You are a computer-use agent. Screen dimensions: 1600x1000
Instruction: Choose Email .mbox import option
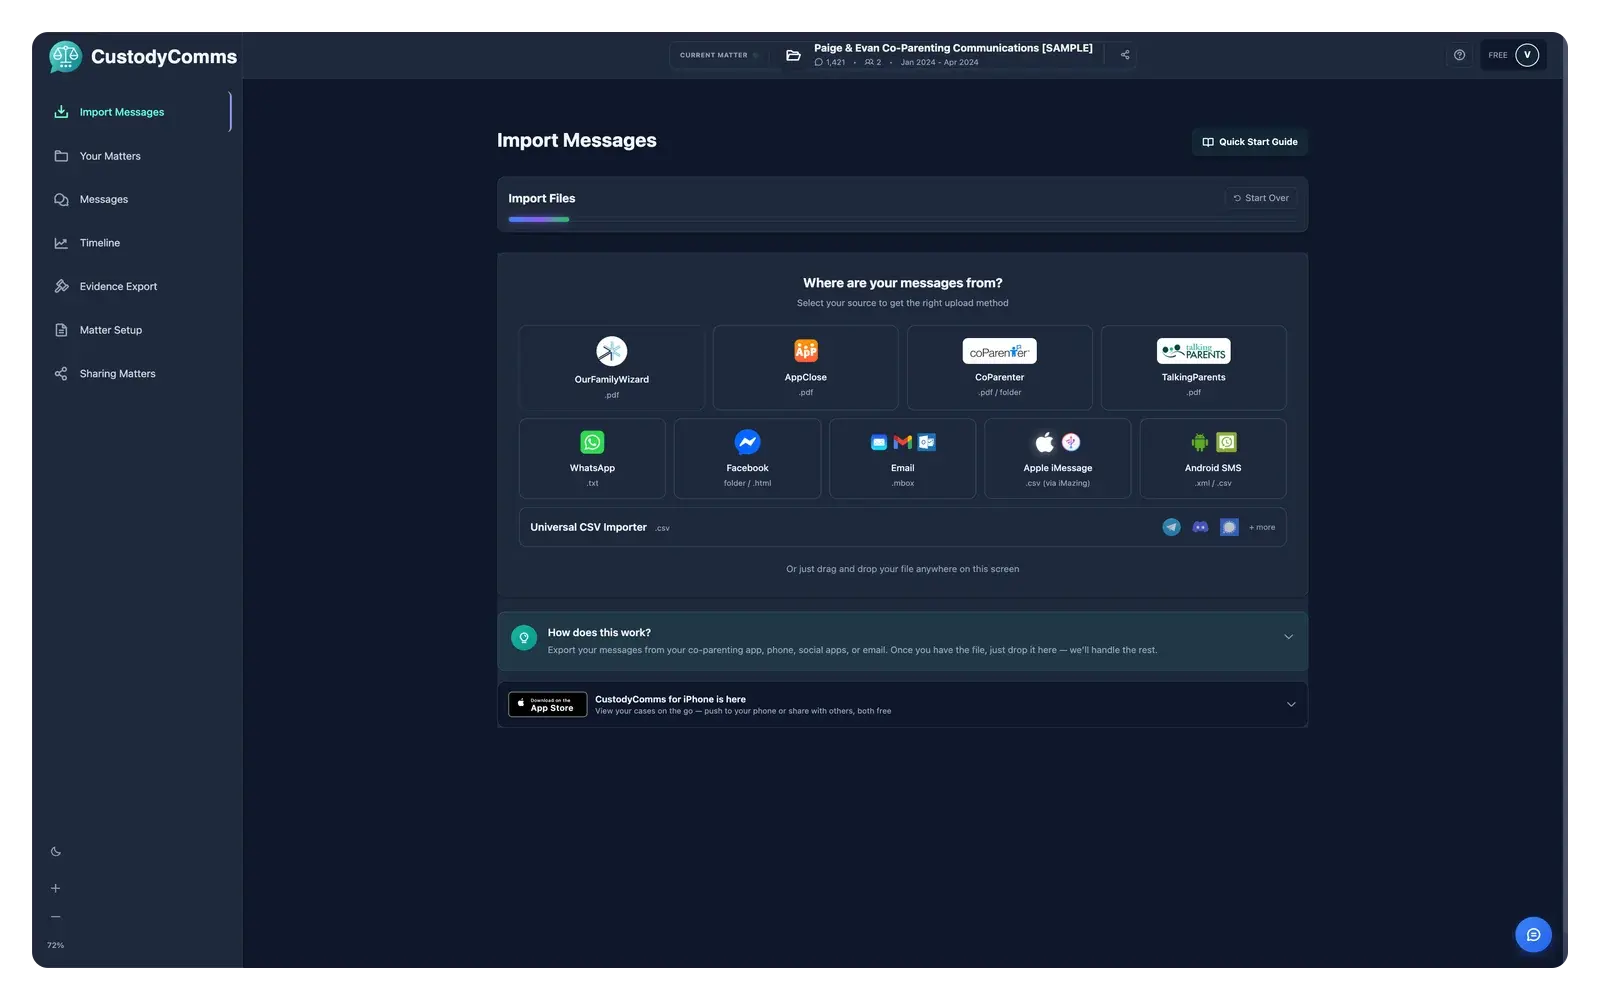pos(903,458)
